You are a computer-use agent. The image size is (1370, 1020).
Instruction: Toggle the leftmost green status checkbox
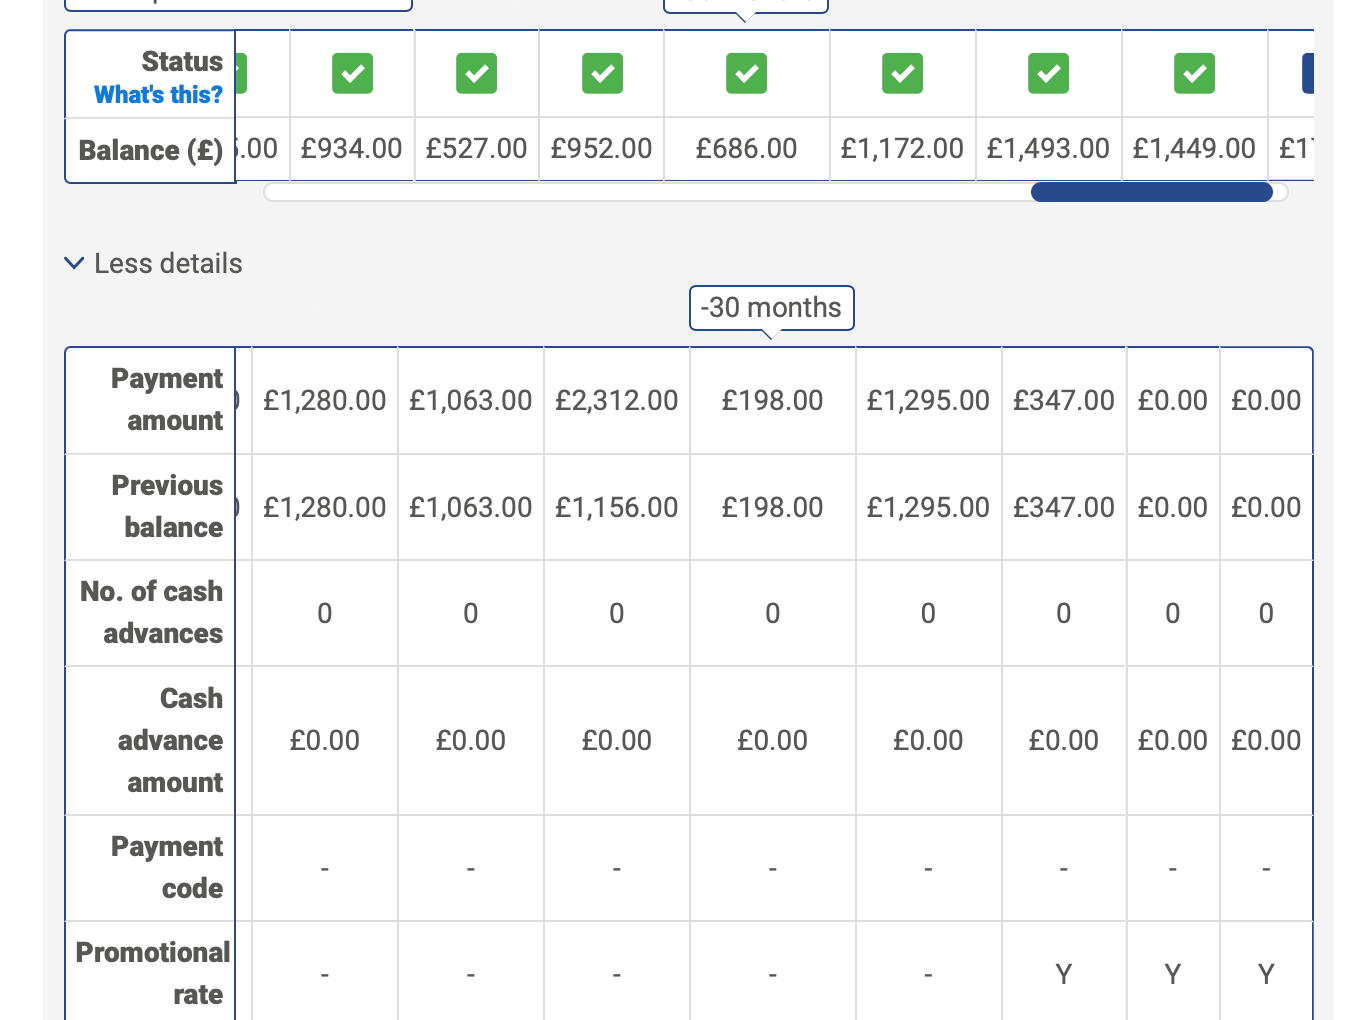(x=238, y=73)
